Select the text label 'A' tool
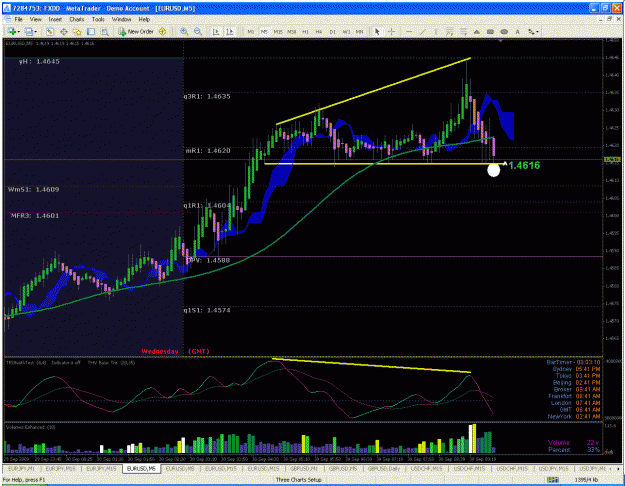This screenshot has height=486, width=625. (517, 31)
